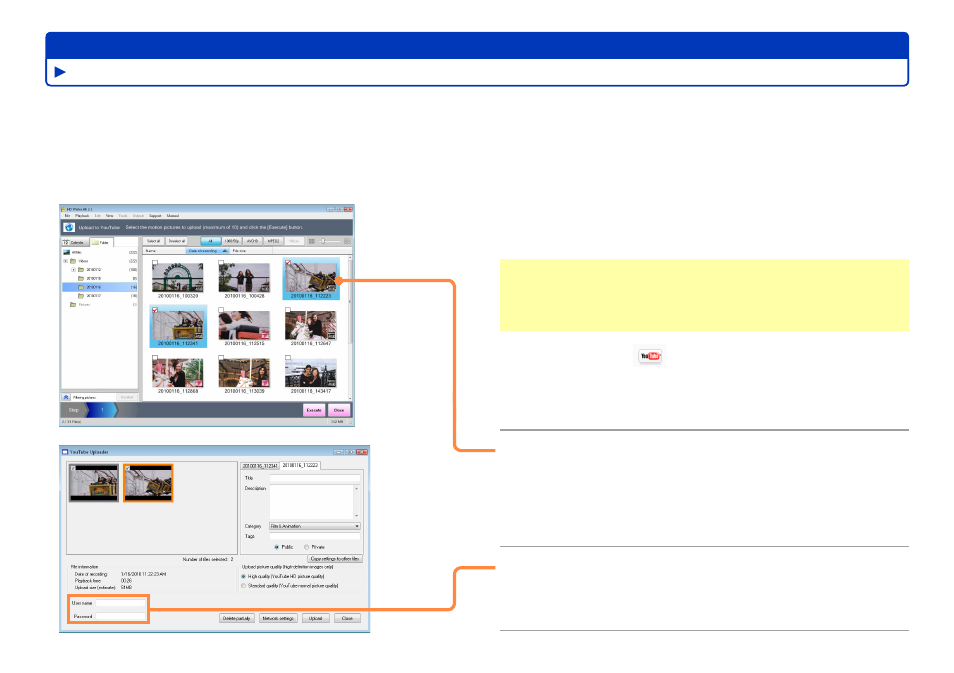Screen dimensions: 954x673
Task: Click the HD Writer app title icon
Action: (63, 209)
